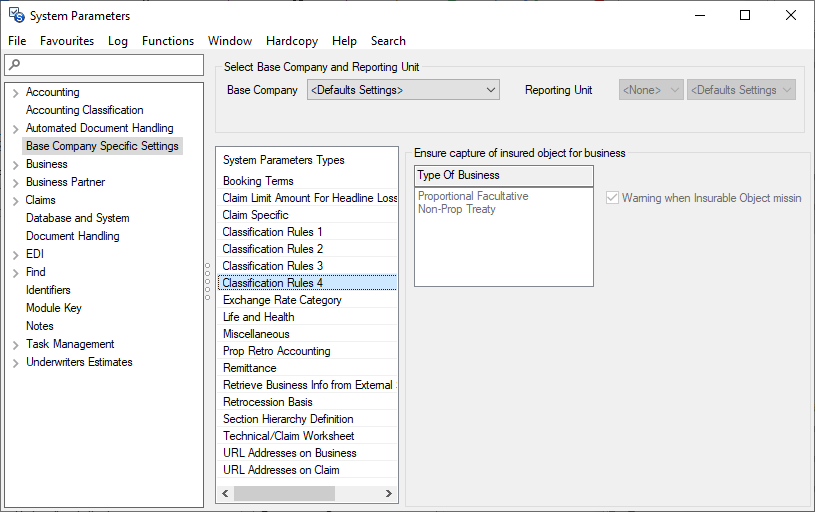
Task: Select Module Key in the tree
Action: point(54,308)
